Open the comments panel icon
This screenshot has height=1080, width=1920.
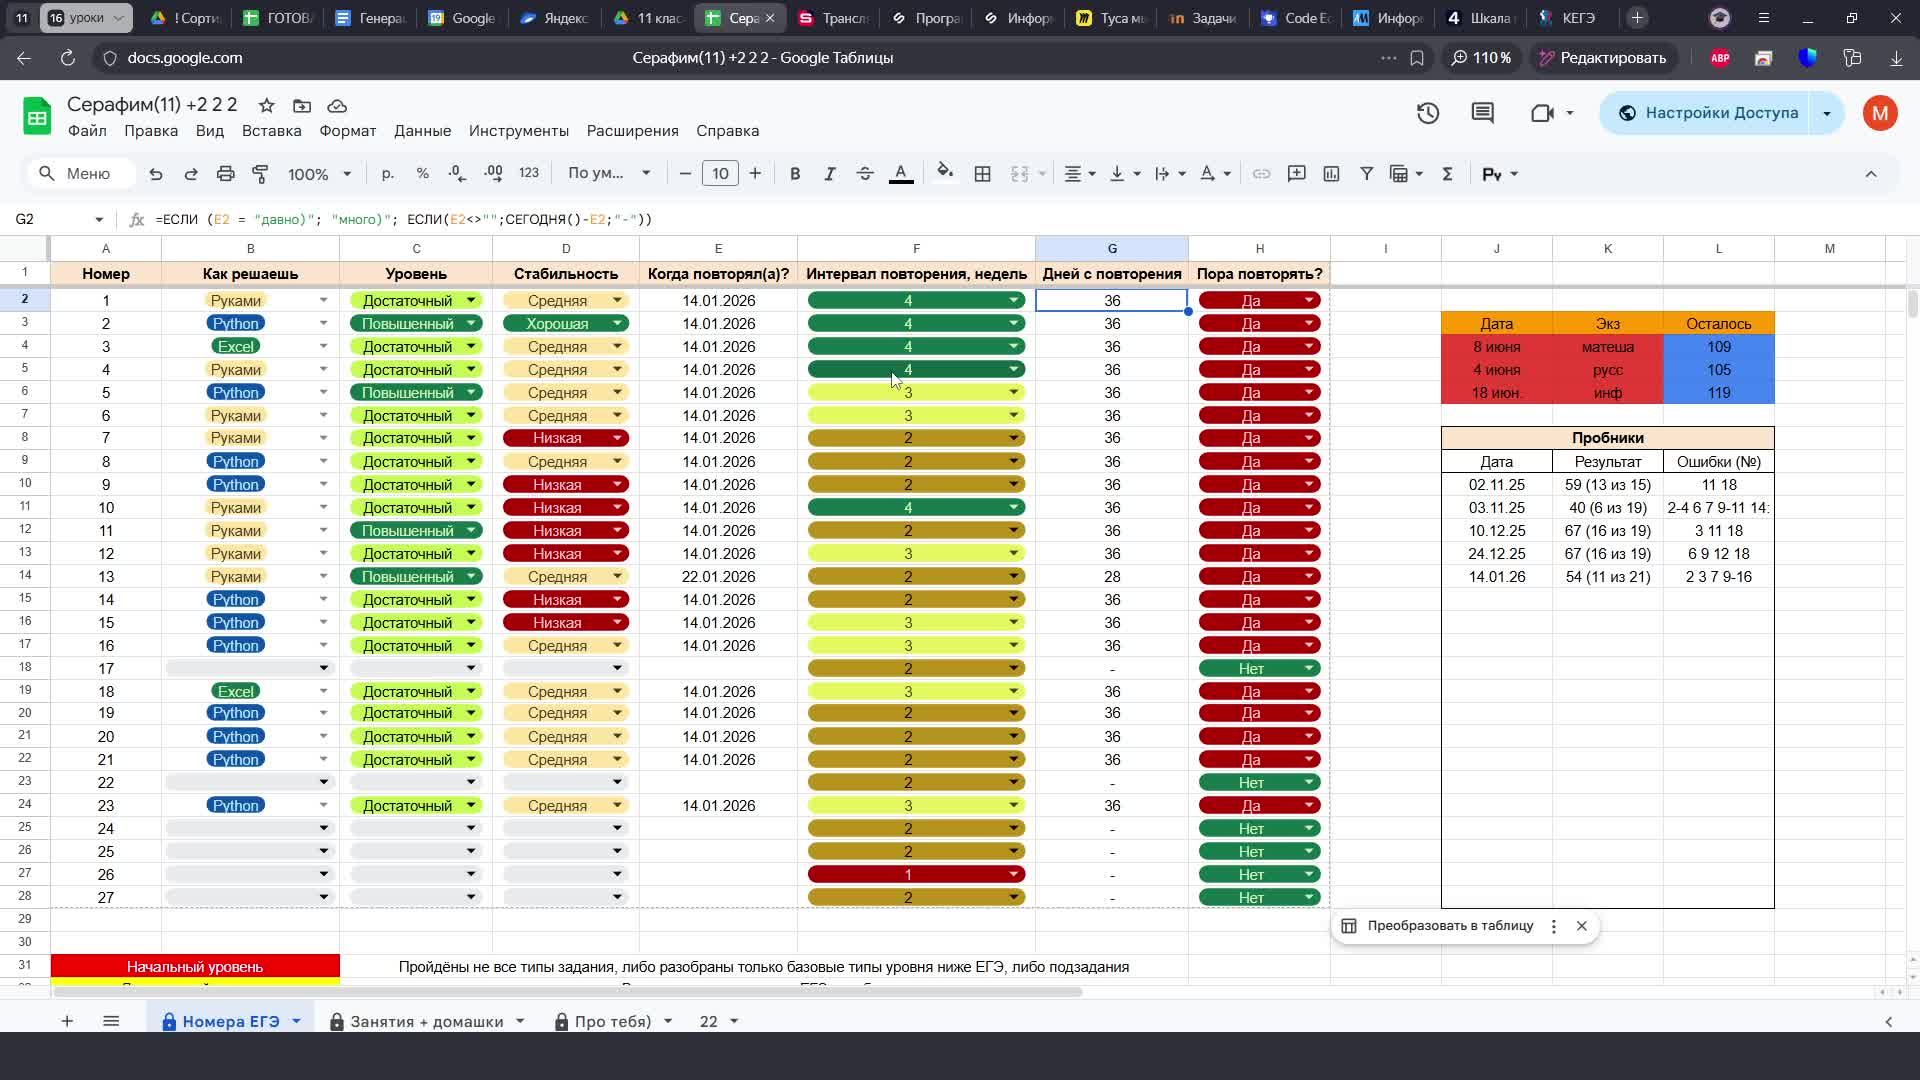(x=1482, y=113)
